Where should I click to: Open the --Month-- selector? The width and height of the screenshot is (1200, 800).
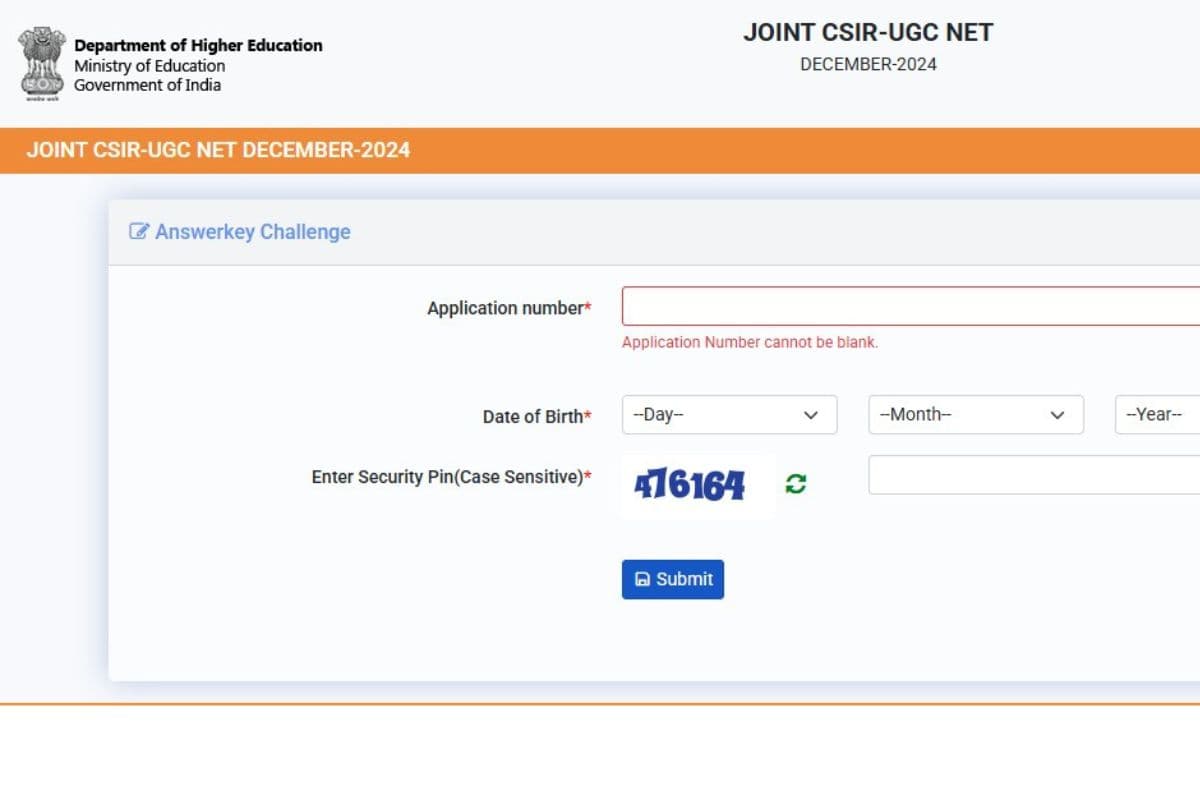[x=975, y=414]
